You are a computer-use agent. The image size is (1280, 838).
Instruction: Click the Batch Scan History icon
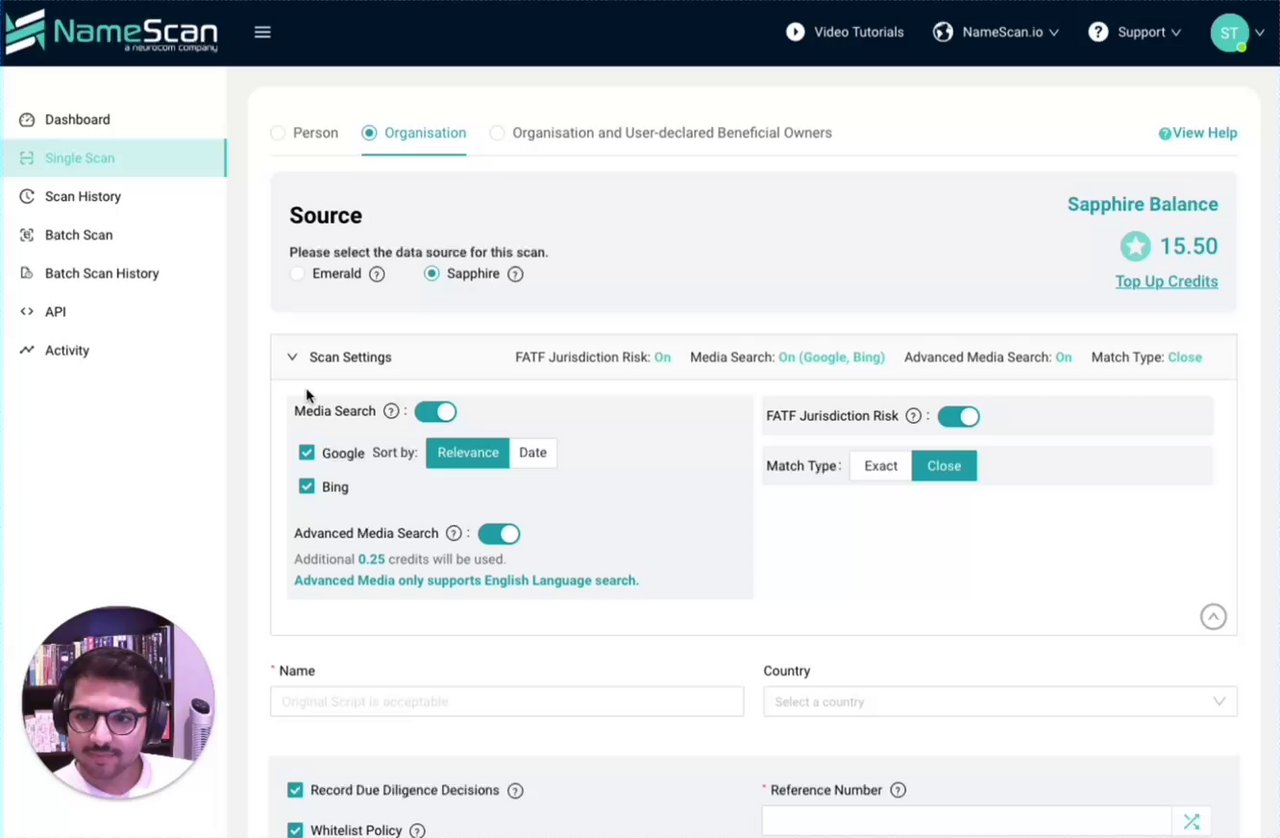pyautogui.click(x=27, y=273)
